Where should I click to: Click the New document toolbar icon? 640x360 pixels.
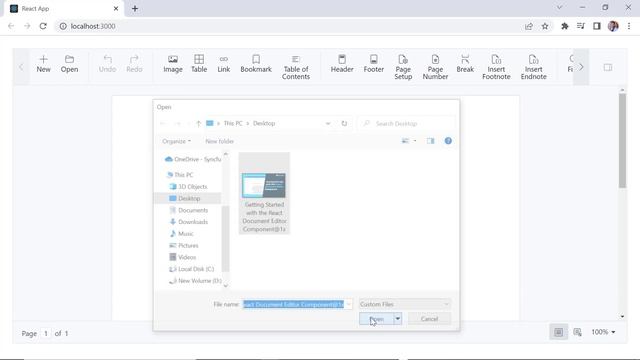pos(43,64)
